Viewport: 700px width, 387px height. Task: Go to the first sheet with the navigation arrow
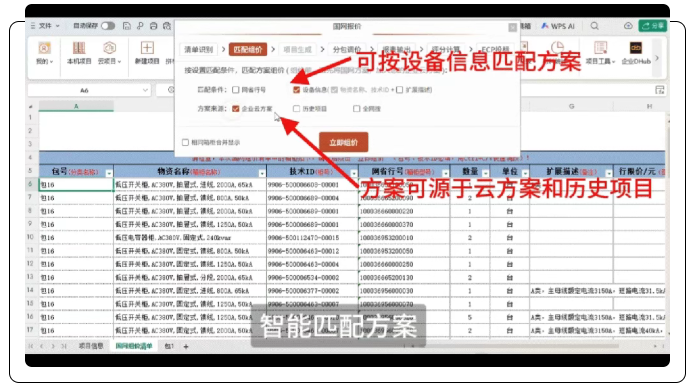pyautogui.click(x=31, y=346)
